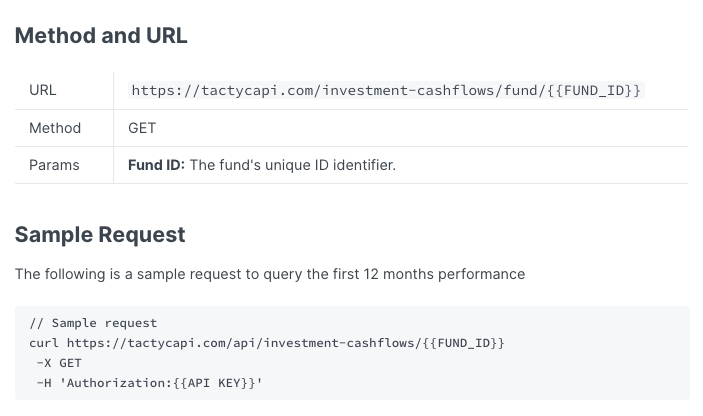This screenshot has width=703, height=416.
Task: Click the "Sample Request" heading
Action: coord(100,235)
